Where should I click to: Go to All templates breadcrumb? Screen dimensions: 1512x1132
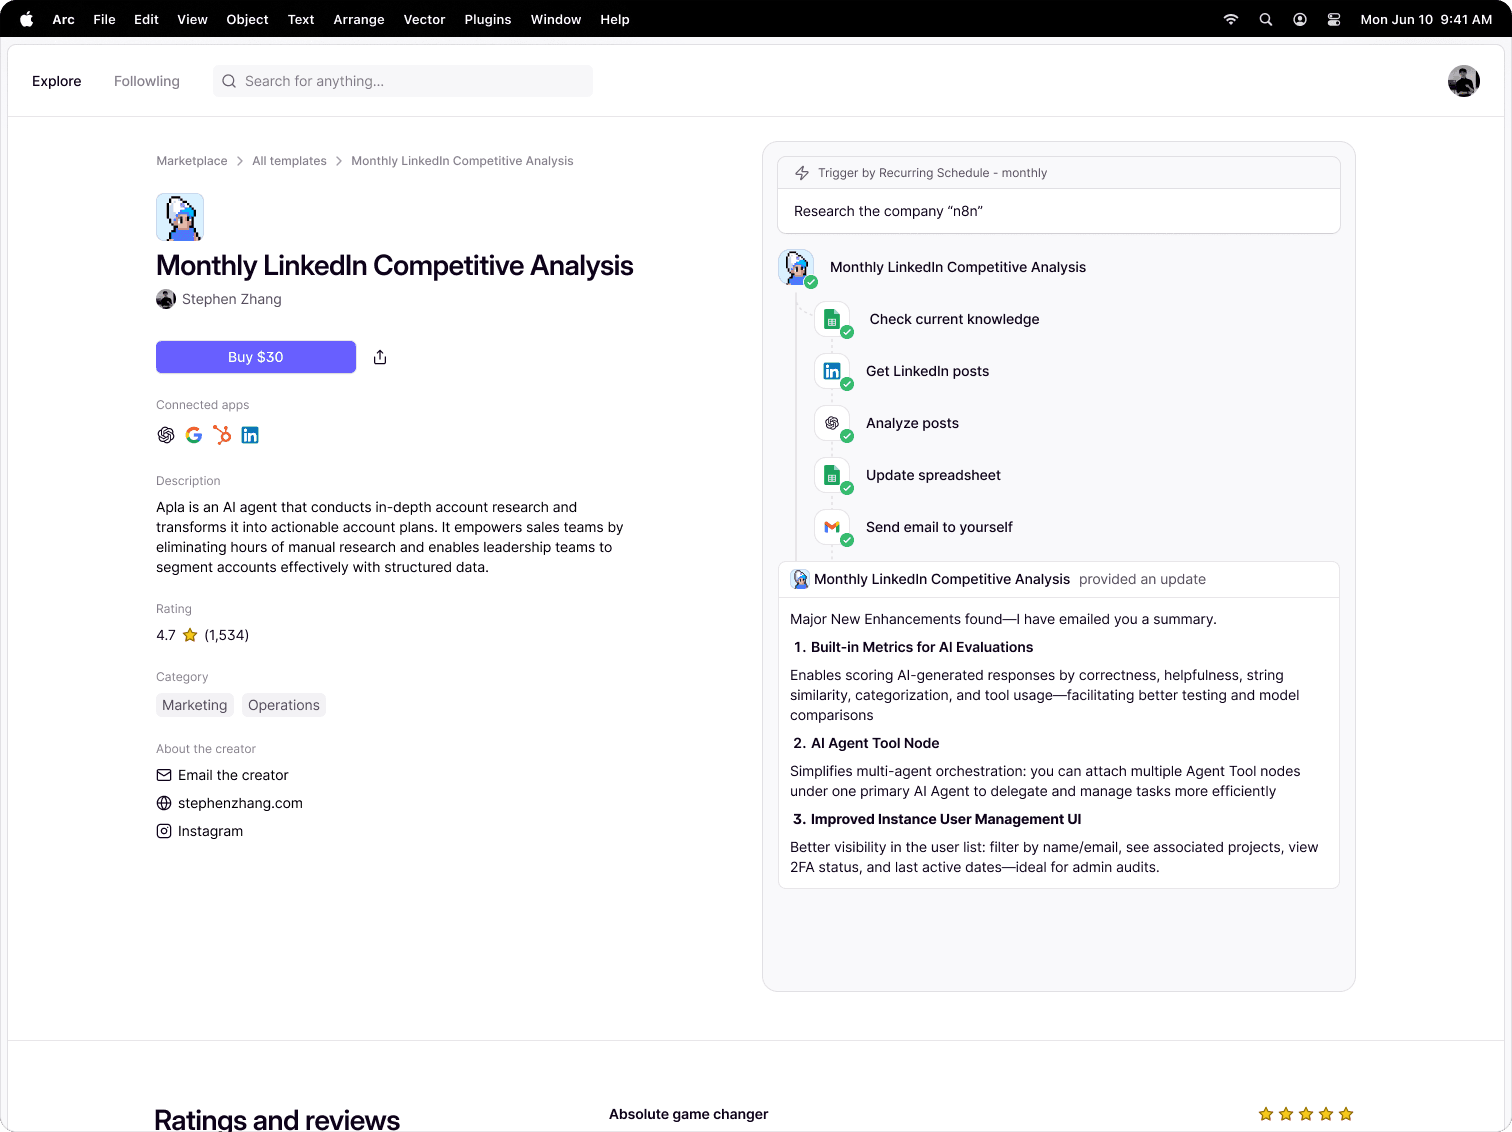[x=289, y=161]
